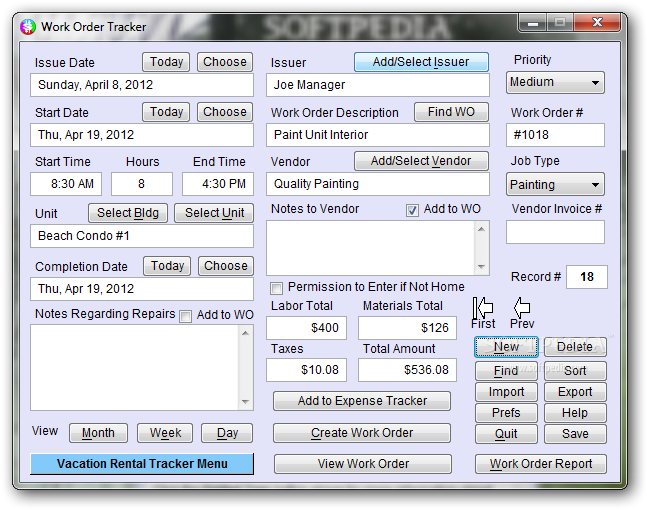Click the Issue Date field

click(142, 85)
